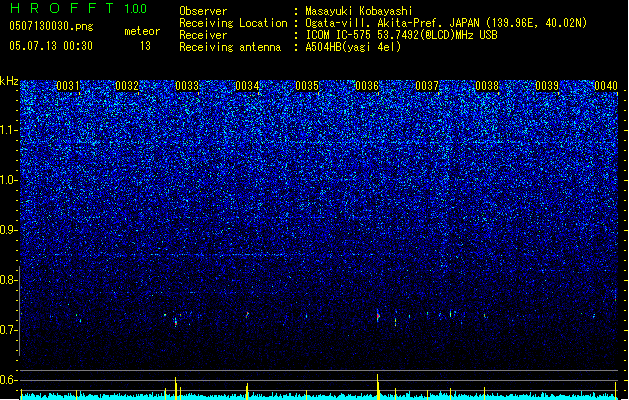Click time marker 0036
The width and height of the screenshot is (629, 400).
[x=367, y=86]
